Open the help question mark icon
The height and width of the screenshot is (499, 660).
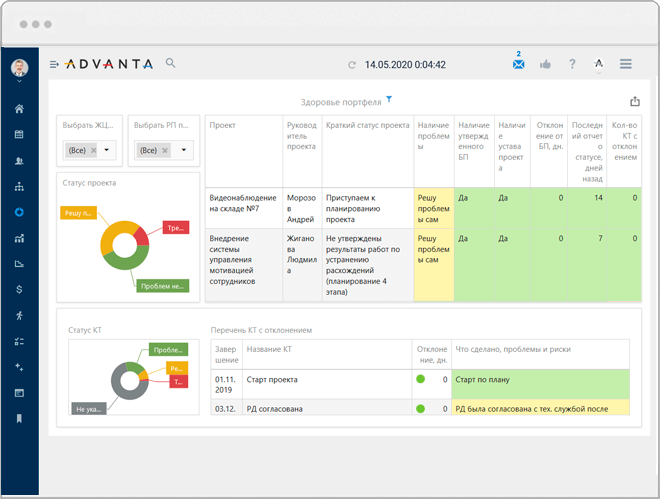(572, 64)
